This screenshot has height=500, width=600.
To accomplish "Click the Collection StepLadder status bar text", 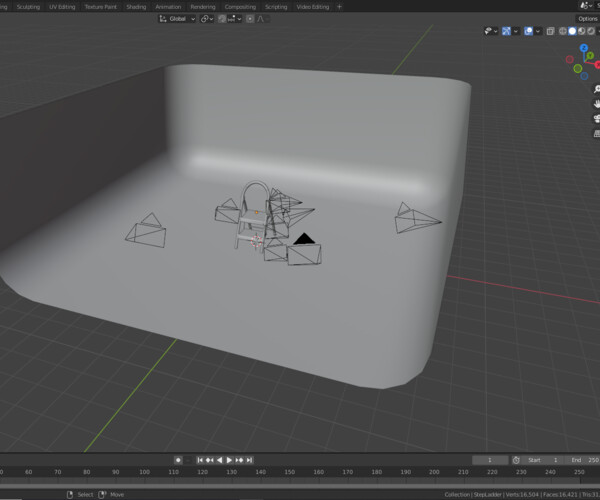I will coord(472,495).
